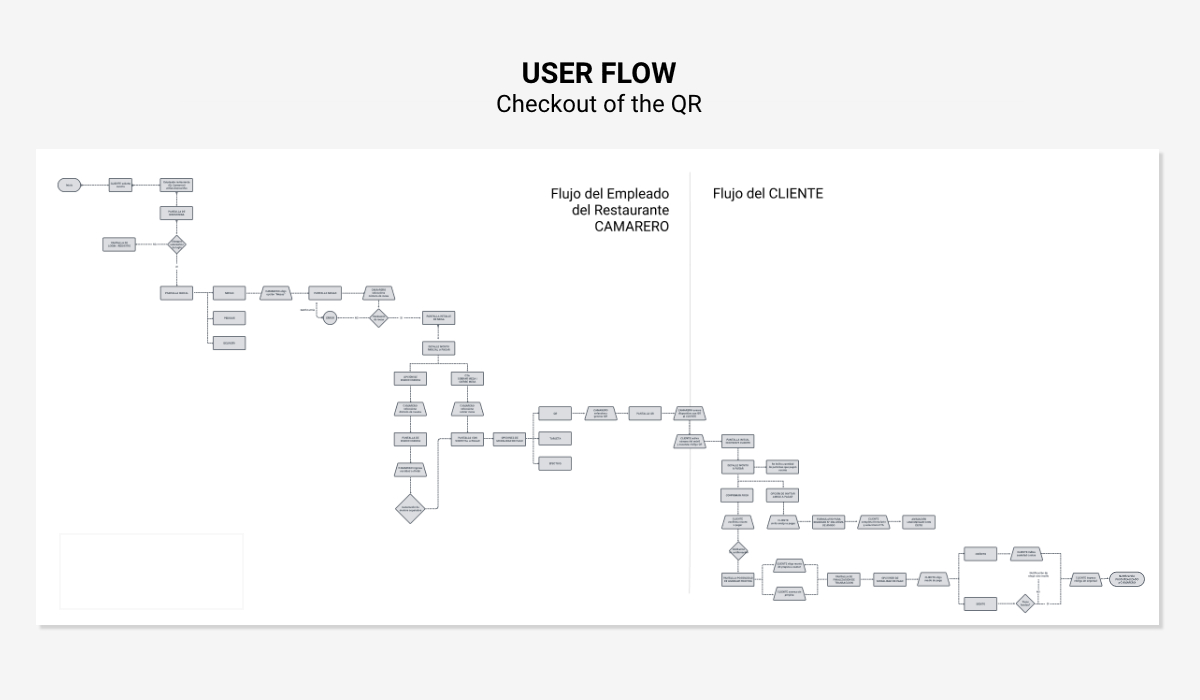1200x700 pixels.
Task: Click the large diamond at waiter column bottom
Action: coord(410,507)
